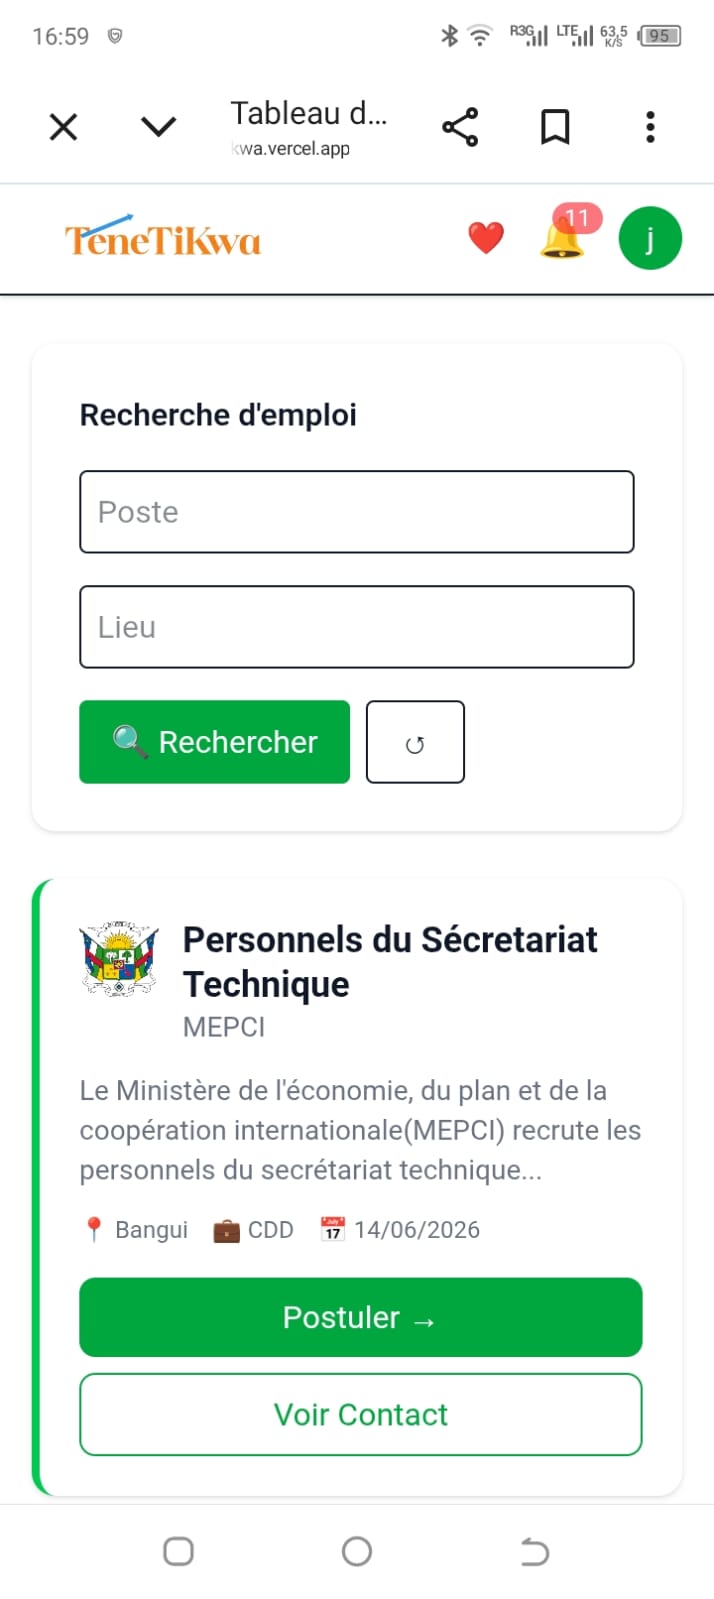This screenshot has height=1599, width=714.
Task: Focus the Poste input field
Action: [x=357, y=512]
